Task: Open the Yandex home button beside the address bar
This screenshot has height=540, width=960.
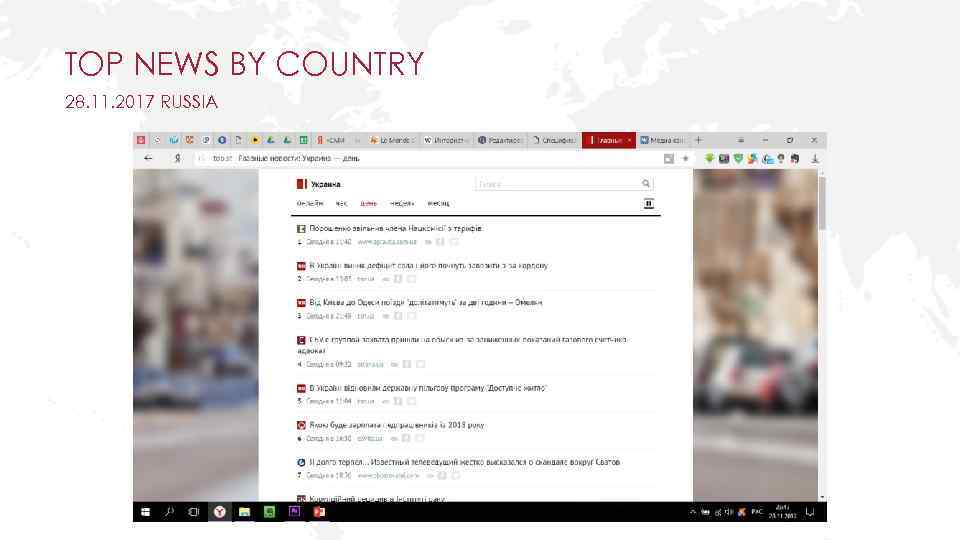Action: tap(178, 158)
